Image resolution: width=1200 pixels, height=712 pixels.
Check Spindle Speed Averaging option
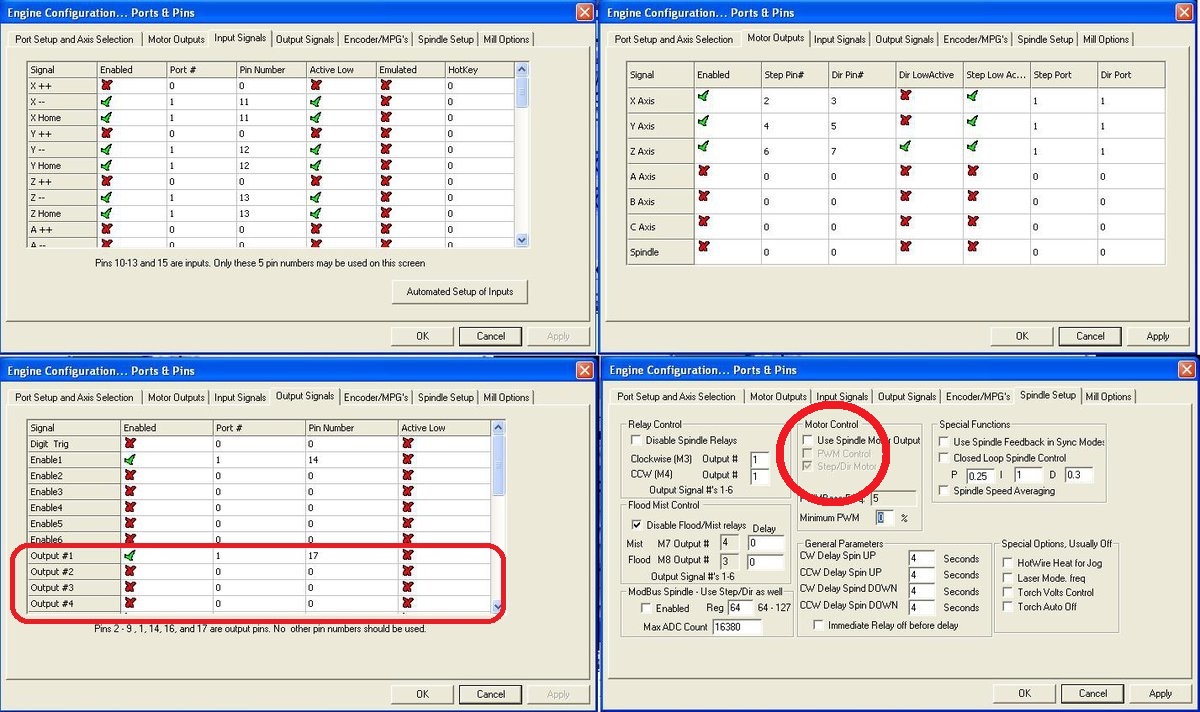coord(944,491)
